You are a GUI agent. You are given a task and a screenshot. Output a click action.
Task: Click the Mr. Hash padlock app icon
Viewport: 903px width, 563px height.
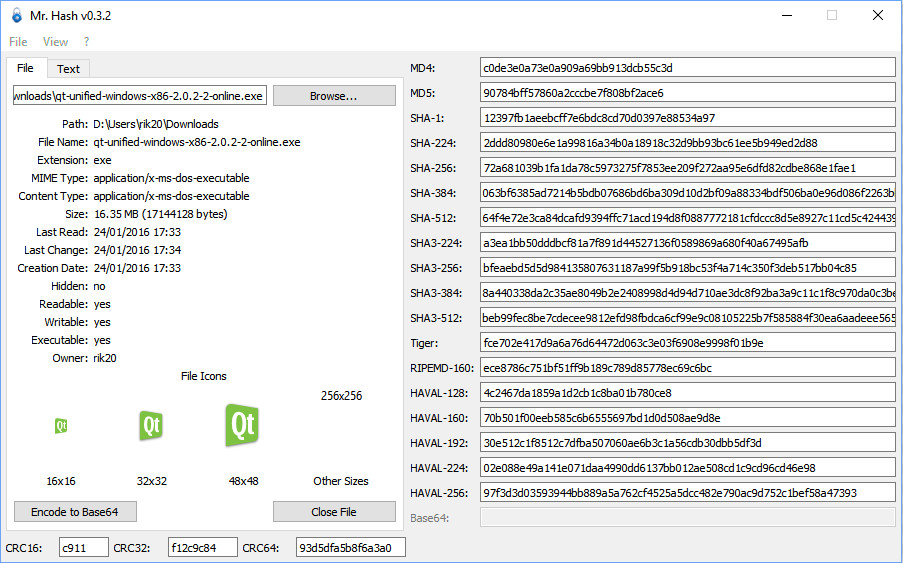17,16
